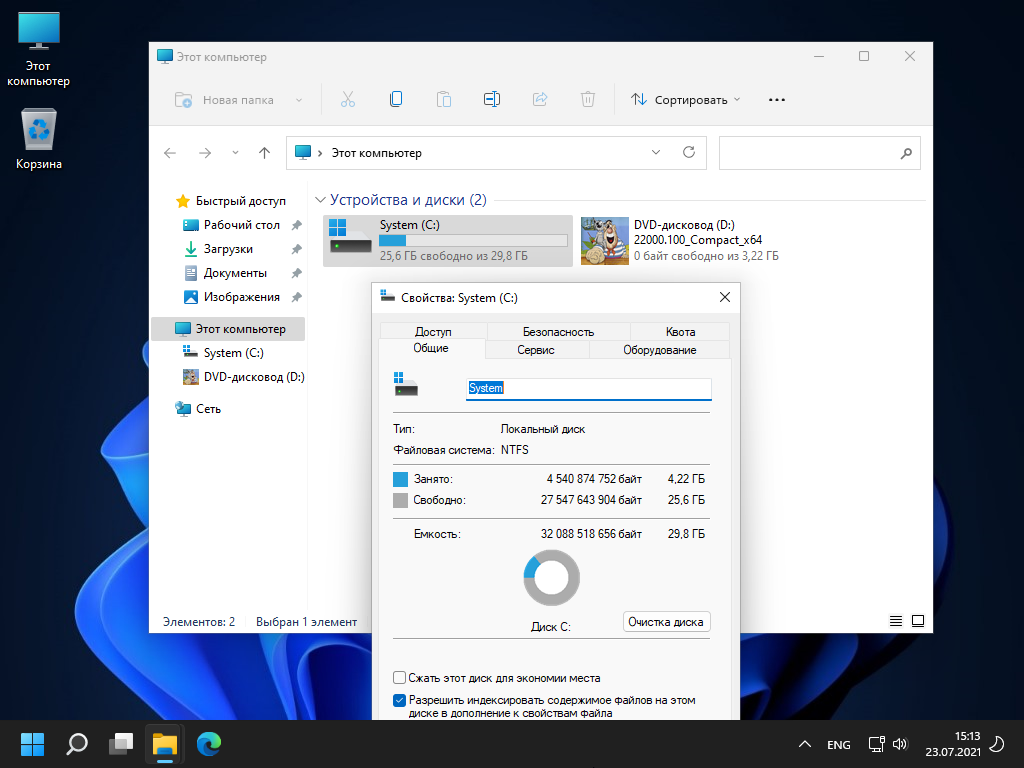
Task: Open taskbar Search
Action: point(77,744)
